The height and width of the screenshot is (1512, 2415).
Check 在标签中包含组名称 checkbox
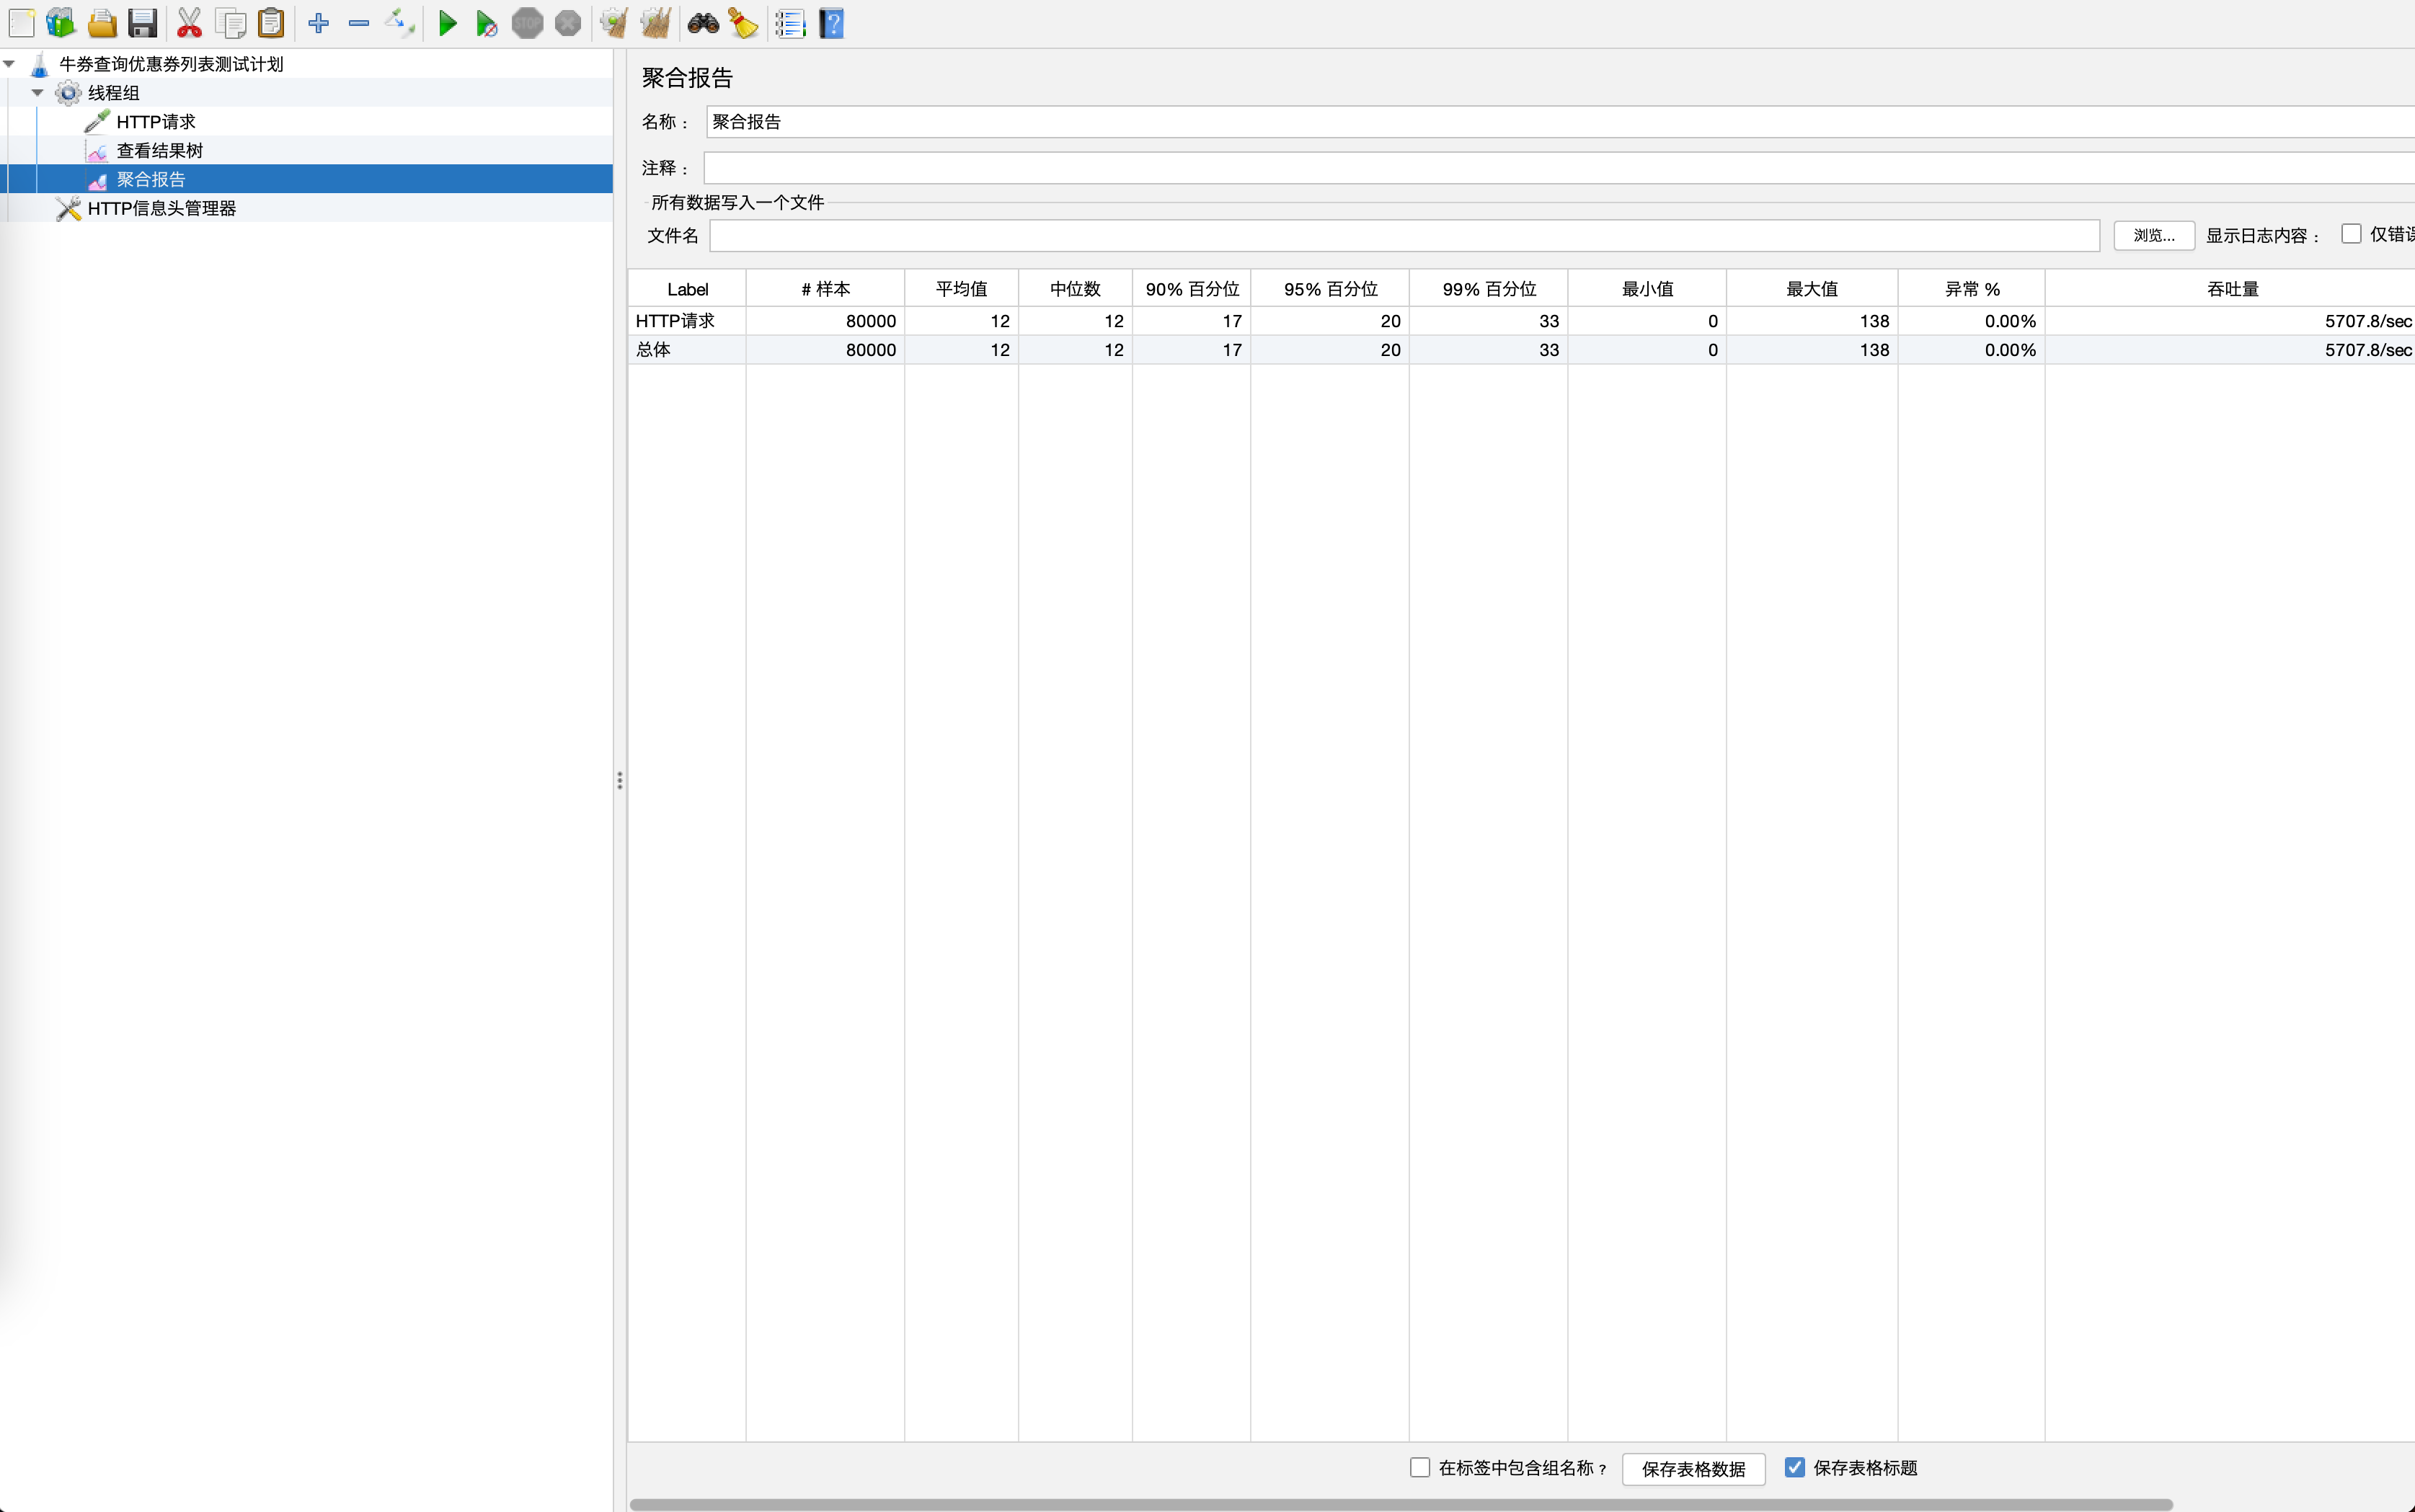click(1420, 1467)
